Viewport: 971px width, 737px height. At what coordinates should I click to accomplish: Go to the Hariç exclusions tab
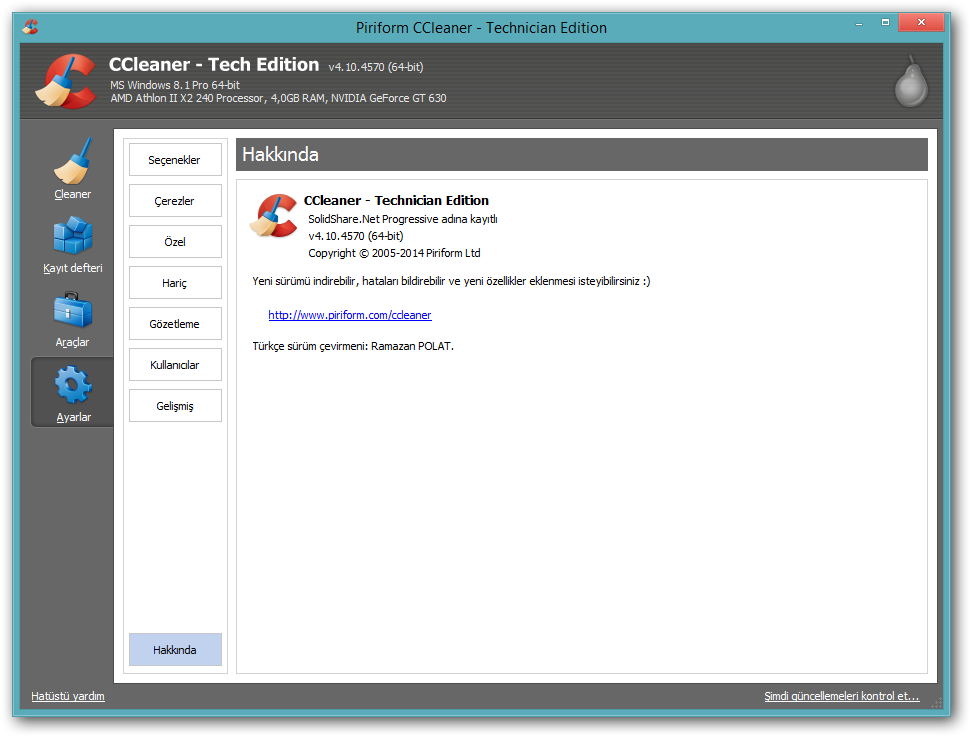pos(175,283)
